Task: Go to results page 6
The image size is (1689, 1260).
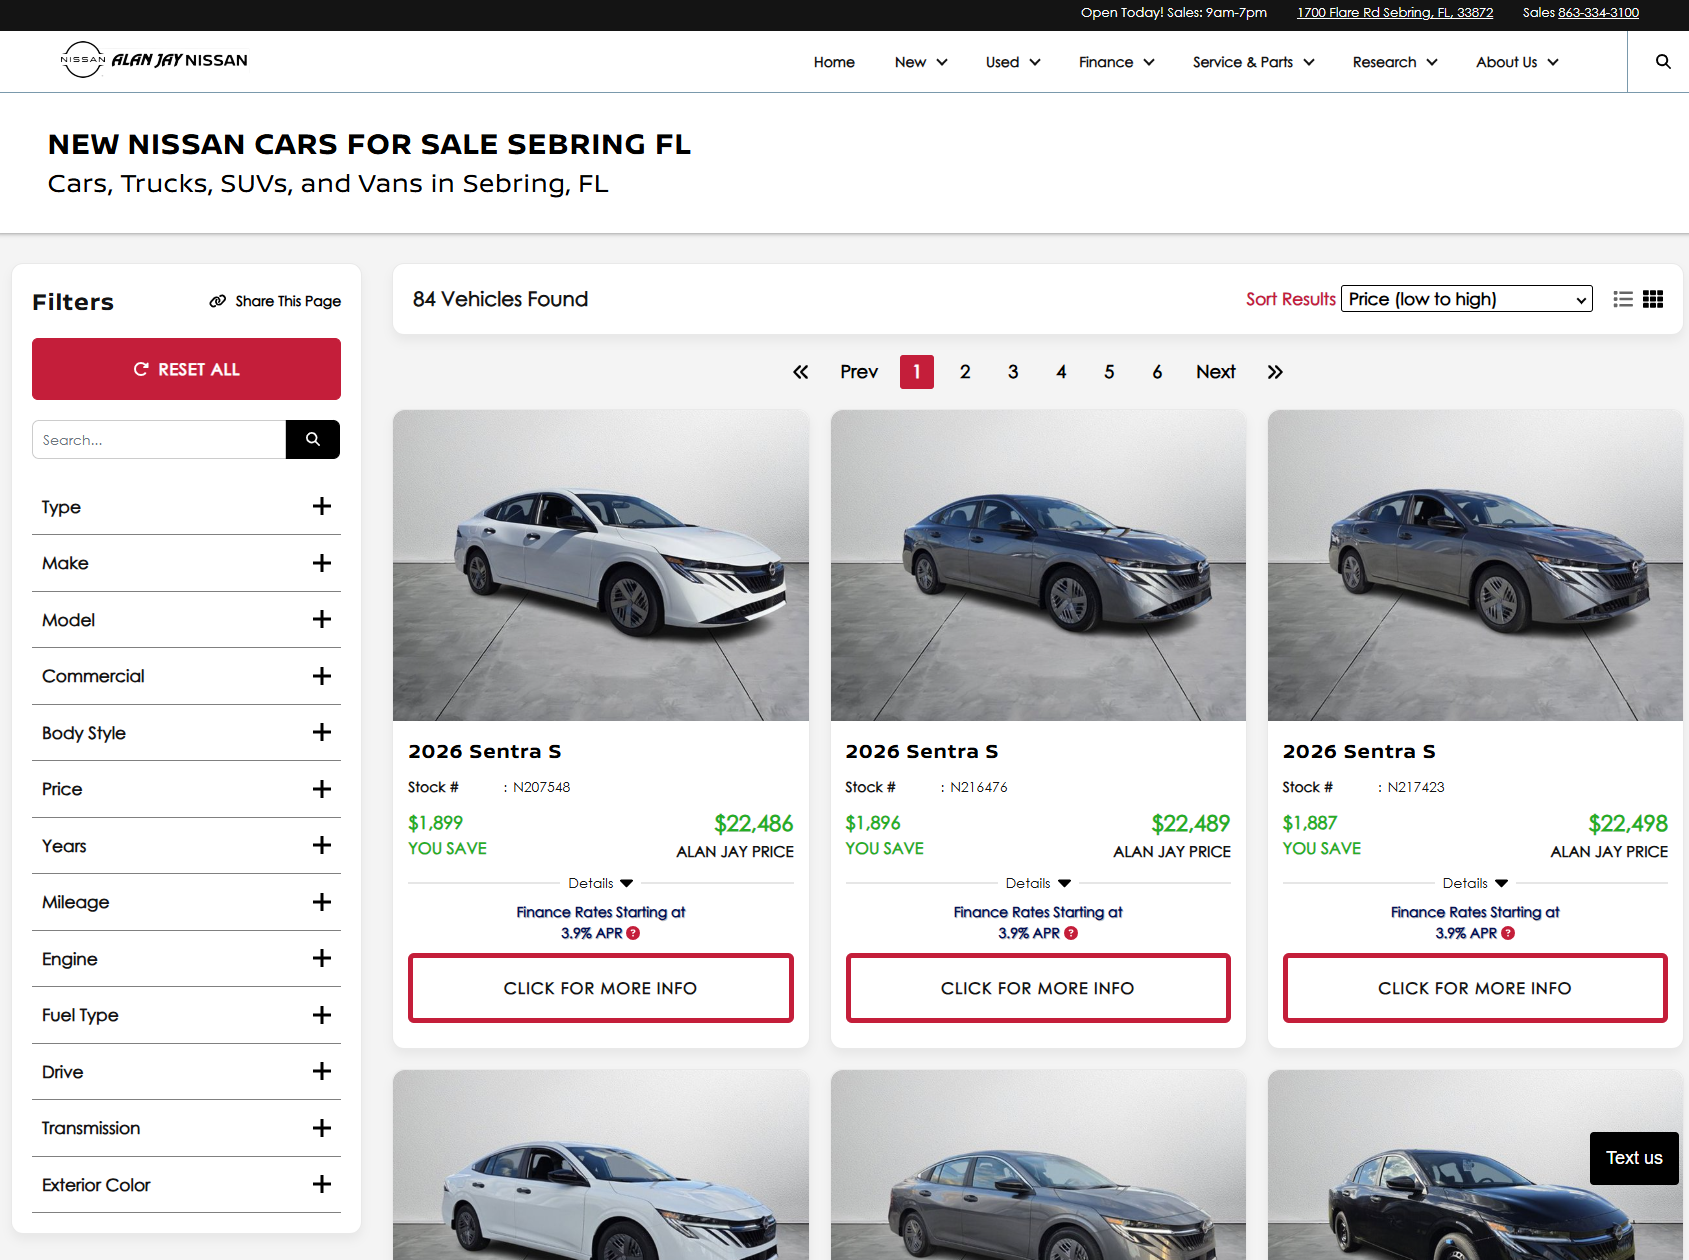Action: pyautogui.click(x=1157, y=372)
